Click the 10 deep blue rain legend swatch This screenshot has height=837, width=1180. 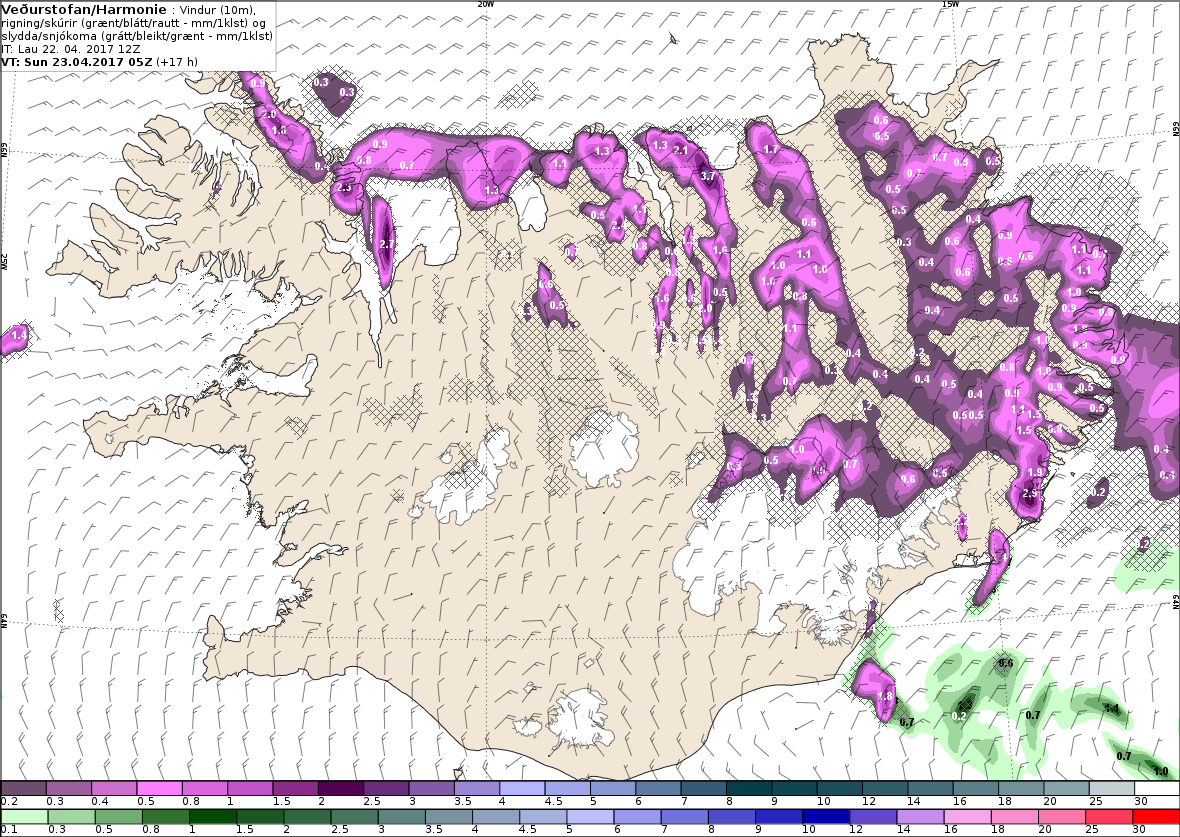tap(826, 817)
